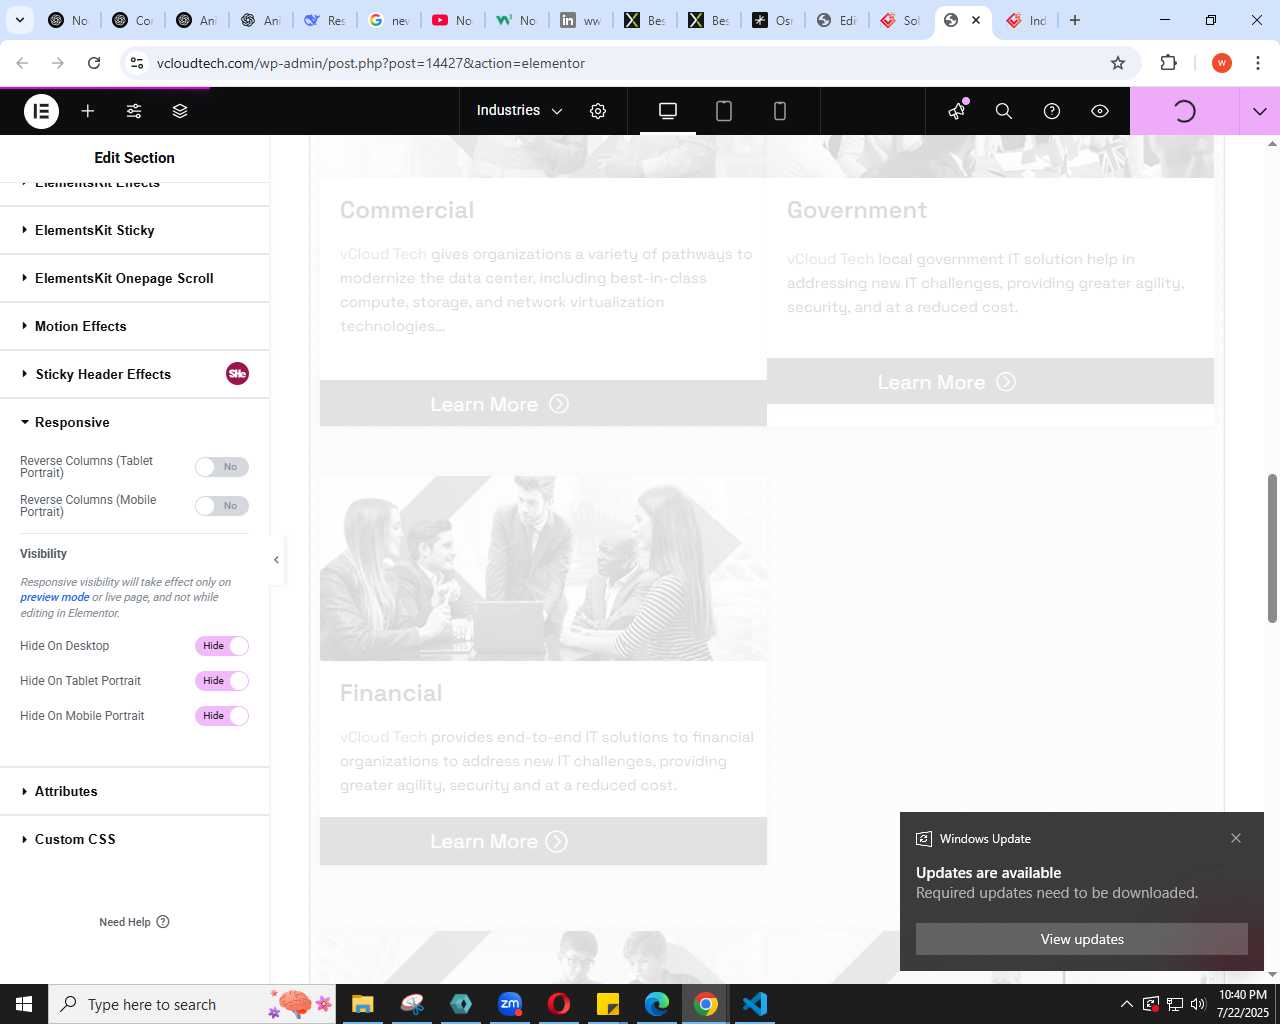Open tab search dropdown in Chrome
The width and height of the screenshot is (1280, 1024).
pos(19,20)
